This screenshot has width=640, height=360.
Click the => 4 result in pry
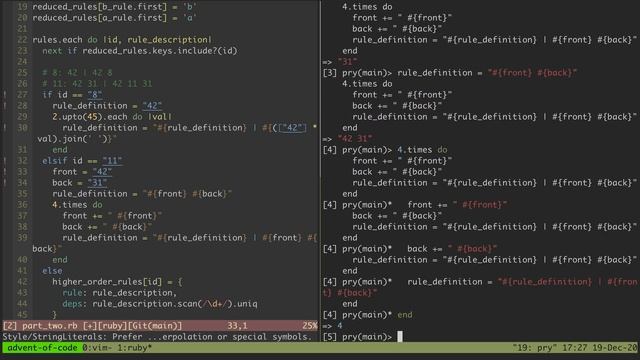click(332, 326)
